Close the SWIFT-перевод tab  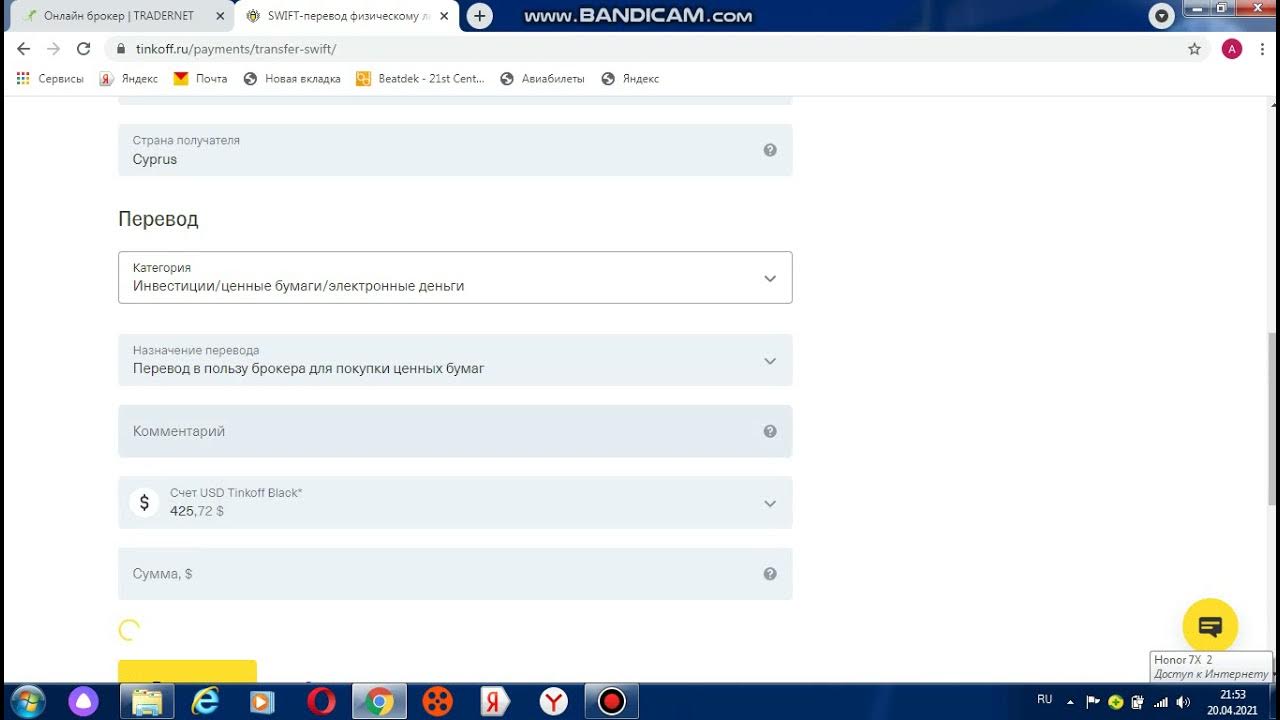click(x=444, y=16)
